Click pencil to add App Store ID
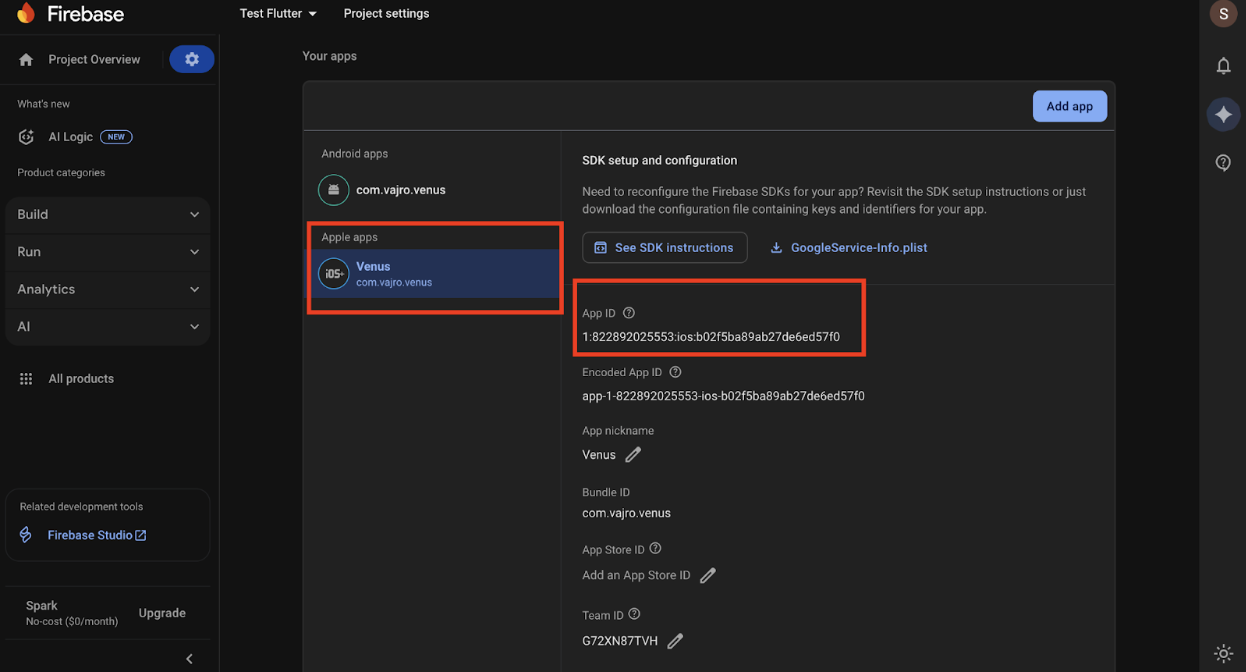Viewport: 1246px width, 672px height. point(708,575)
